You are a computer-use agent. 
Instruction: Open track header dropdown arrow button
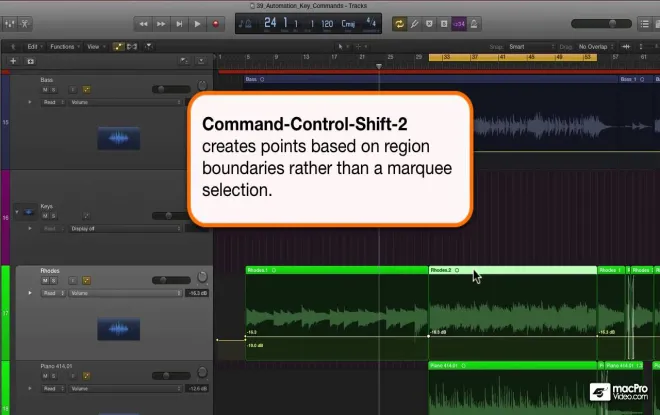point(201,61)
